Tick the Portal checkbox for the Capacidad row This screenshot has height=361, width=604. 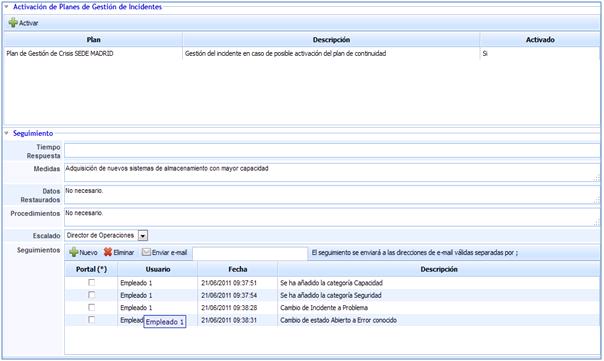pyautogui.click(x=91, y=282)
